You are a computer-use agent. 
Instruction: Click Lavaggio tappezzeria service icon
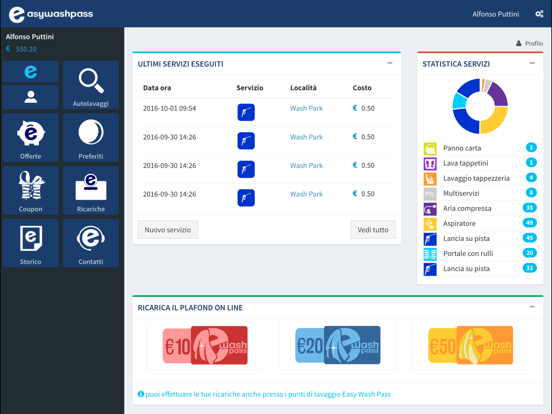coord(430,179)
